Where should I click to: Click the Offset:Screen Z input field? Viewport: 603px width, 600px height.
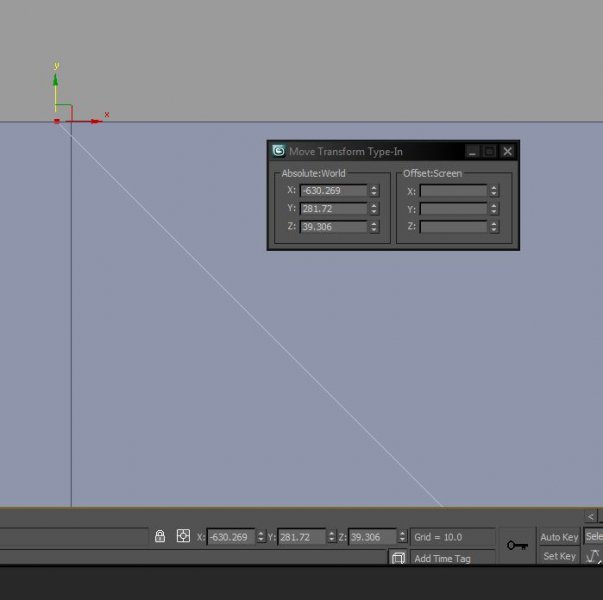point(453,227)
